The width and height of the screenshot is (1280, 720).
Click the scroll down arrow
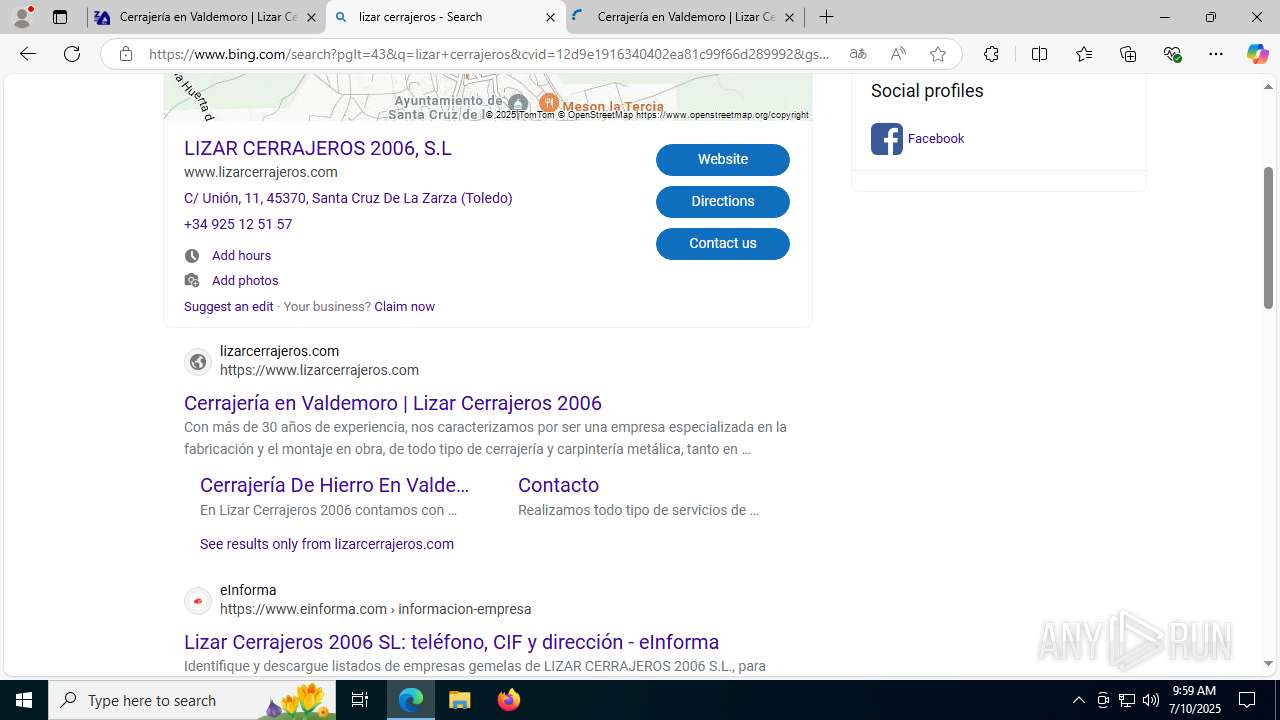(1268, 663)
